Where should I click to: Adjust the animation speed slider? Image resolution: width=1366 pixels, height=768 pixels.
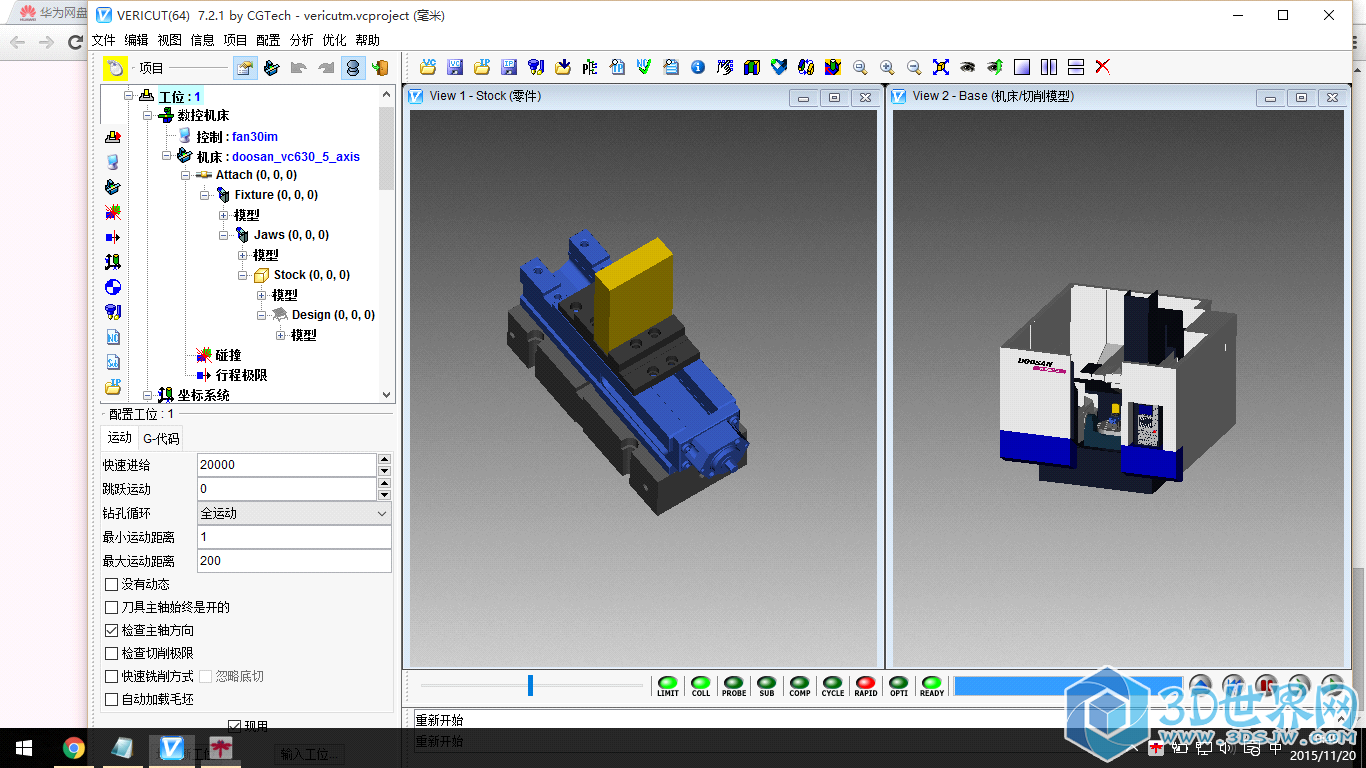(x=530, y=685)
